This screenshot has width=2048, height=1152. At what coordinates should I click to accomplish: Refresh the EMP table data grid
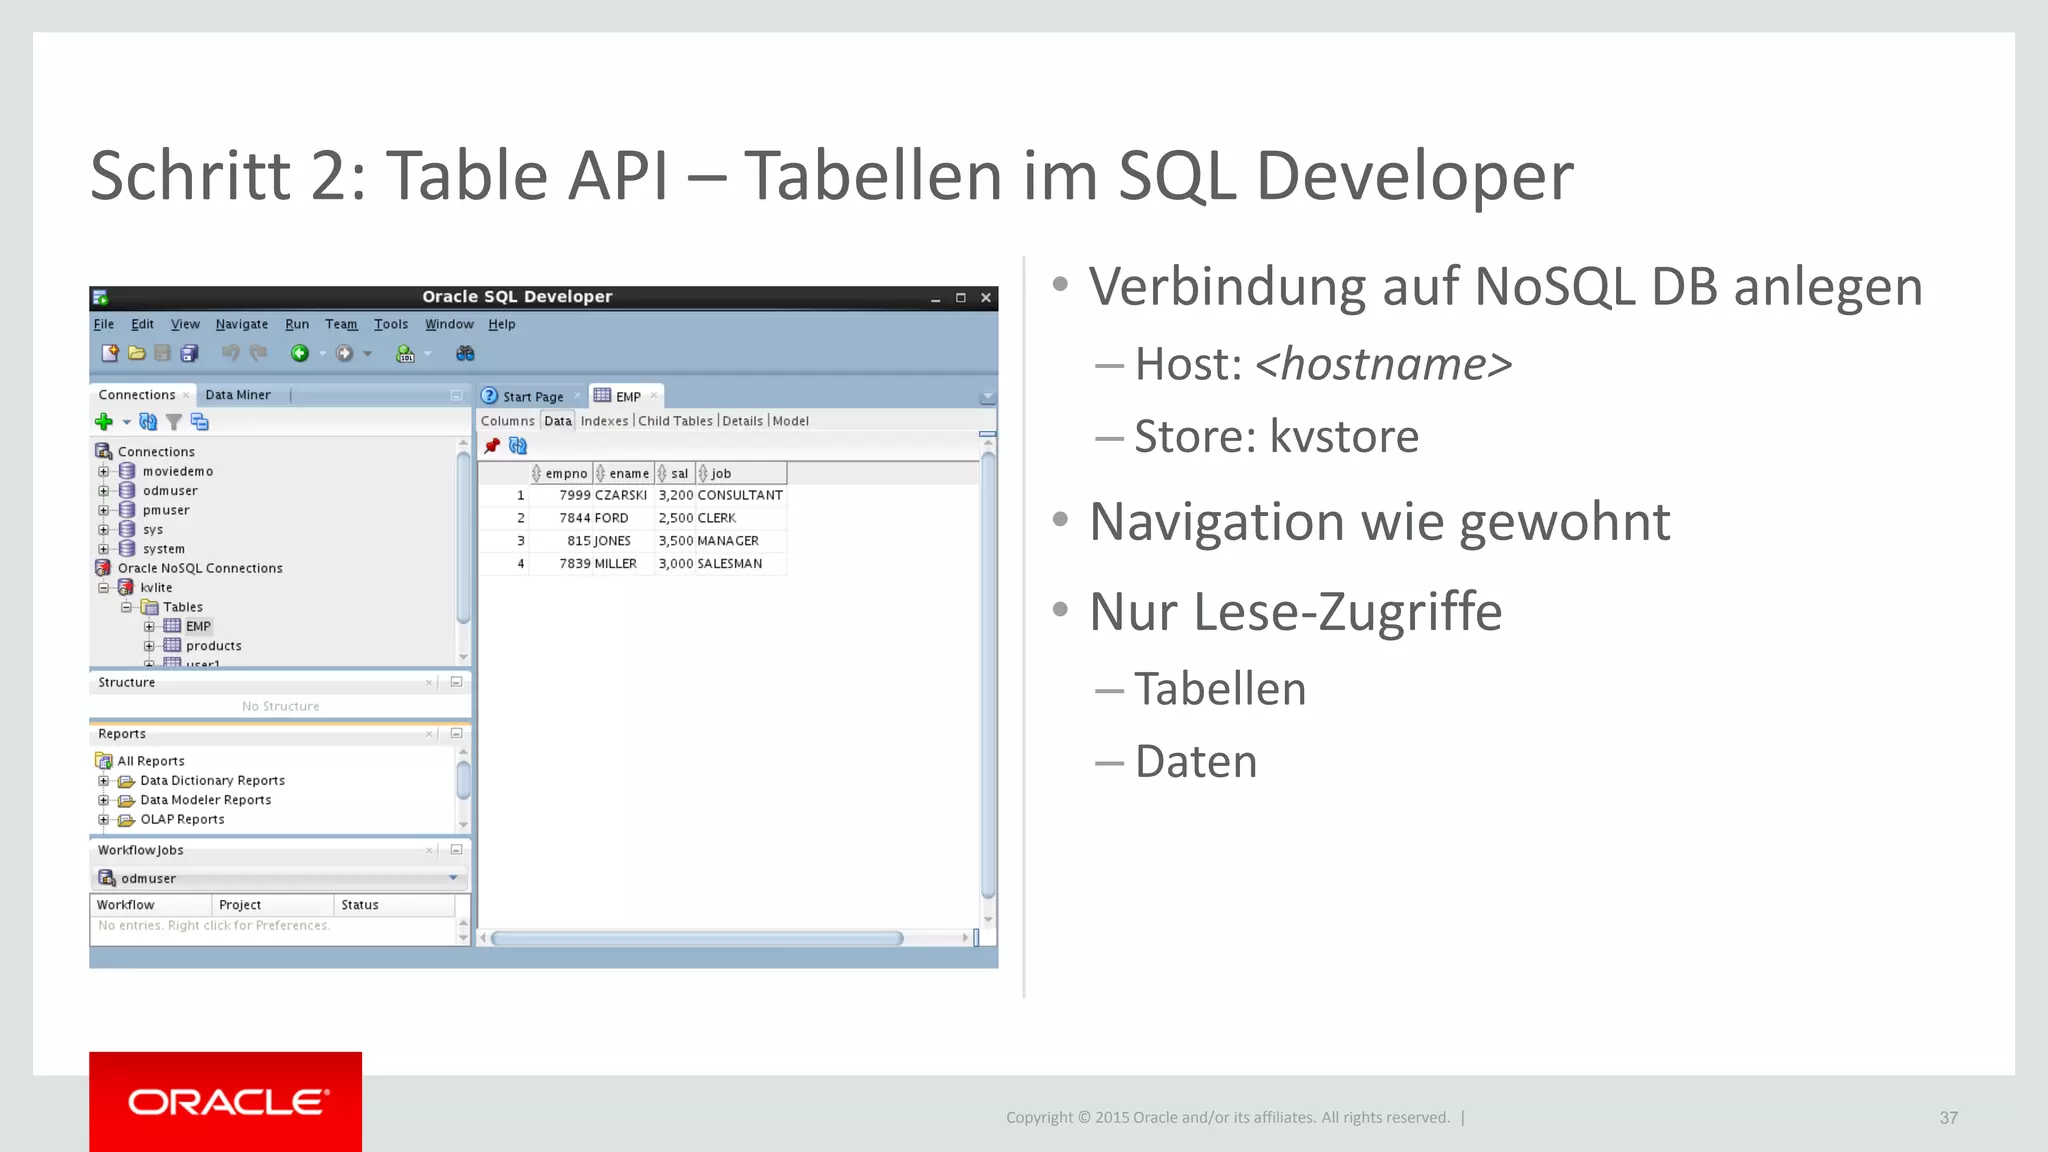click(x=518, y=446)
